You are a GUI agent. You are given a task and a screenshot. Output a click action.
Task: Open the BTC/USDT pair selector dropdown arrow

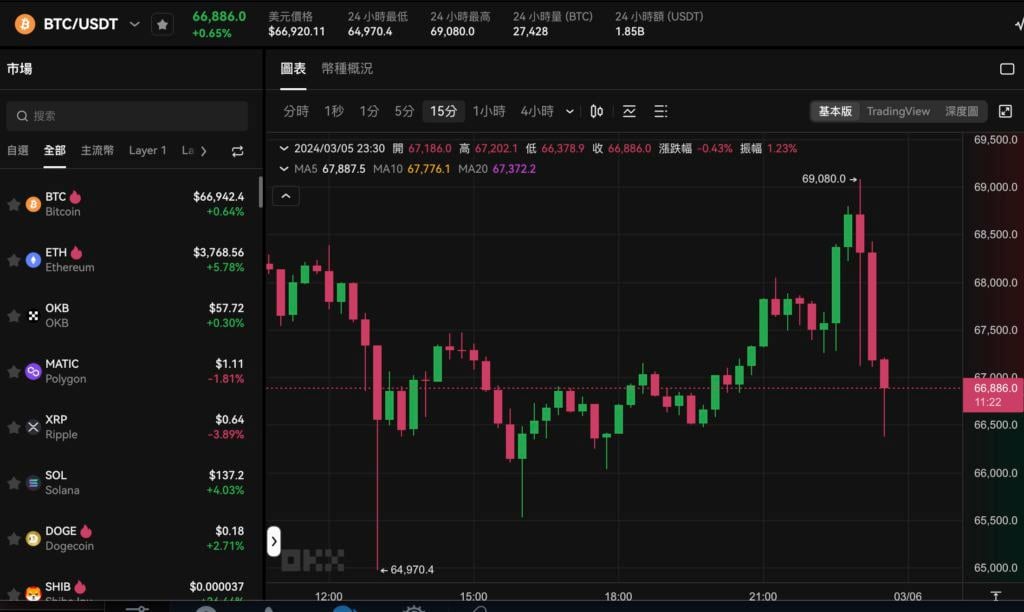(x=135, y=24)
